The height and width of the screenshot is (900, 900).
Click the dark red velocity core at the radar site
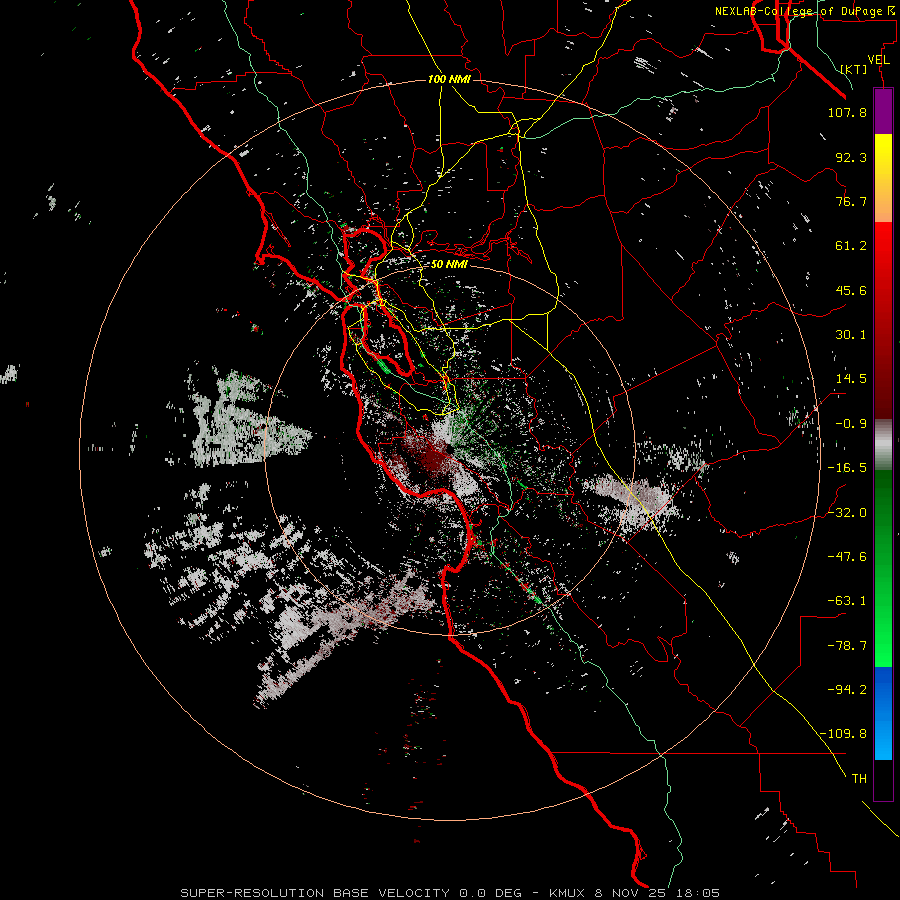click(x=428, y=456)
